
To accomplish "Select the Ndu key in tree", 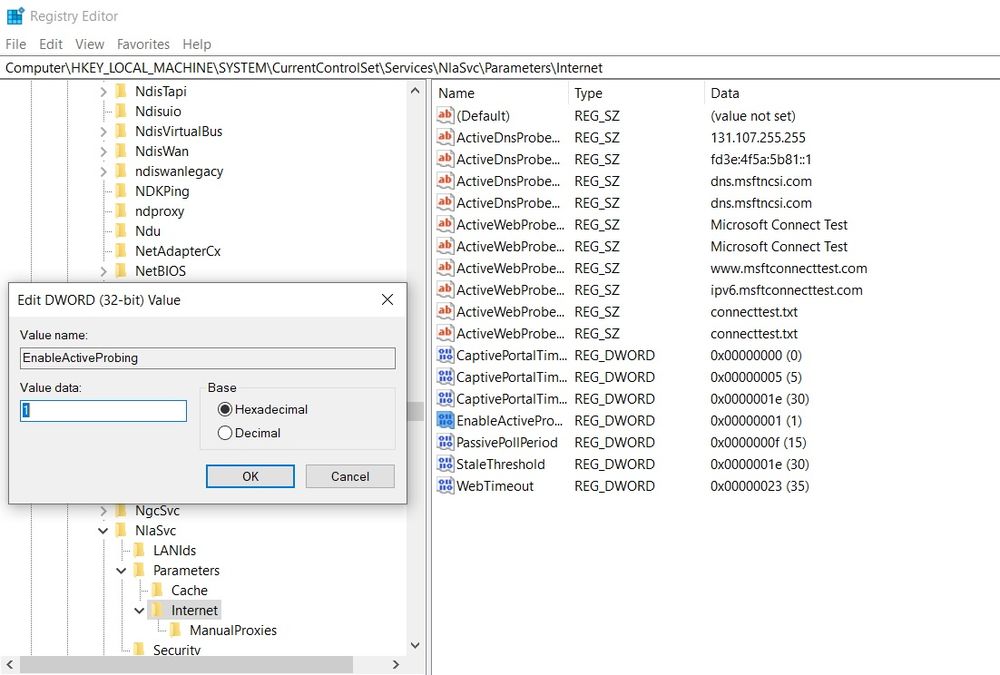I will click(x=147, y=231).
